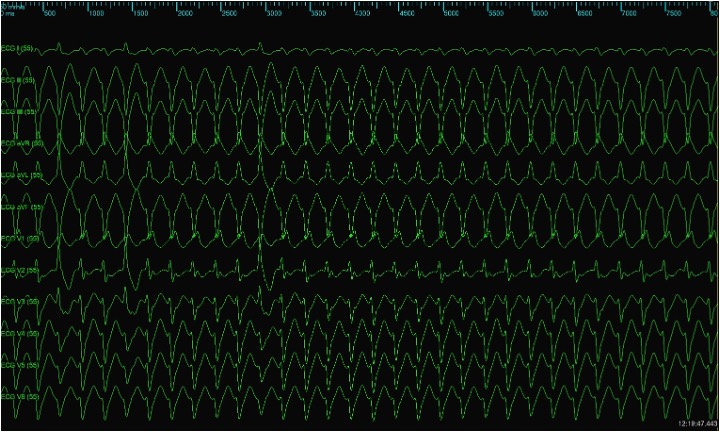The image size is (720, 432).
Task: Select the ECG I (55) channel label
Action: click(x=17, y=48)
